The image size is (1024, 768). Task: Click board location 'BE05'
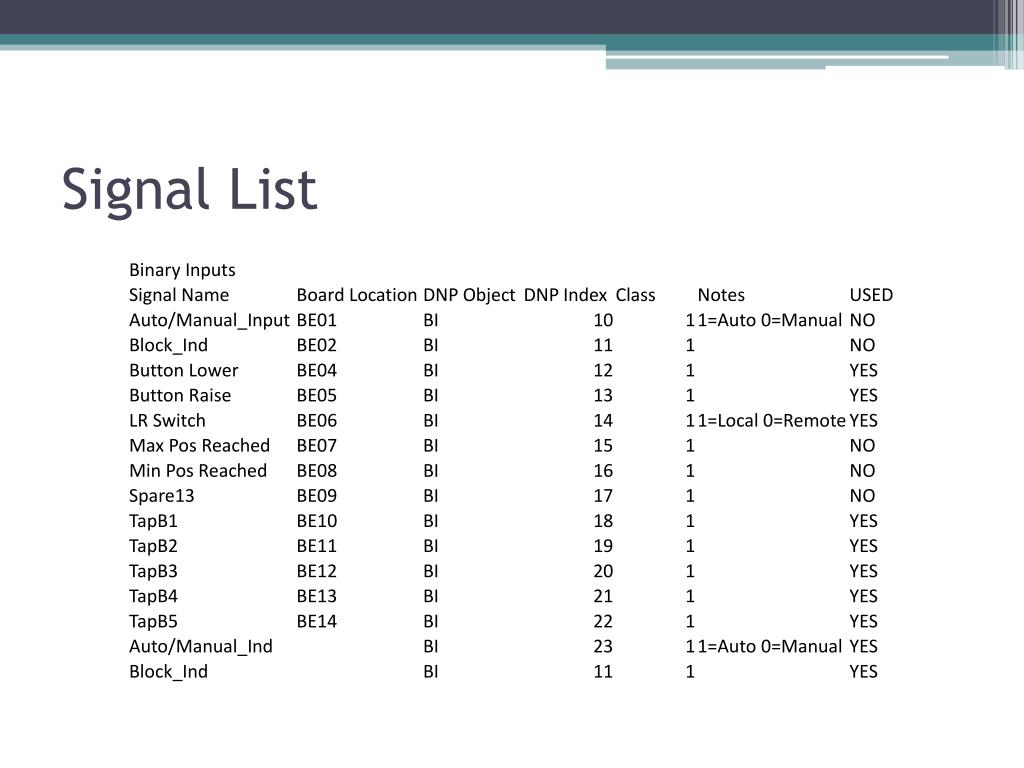tap(317, 396)
